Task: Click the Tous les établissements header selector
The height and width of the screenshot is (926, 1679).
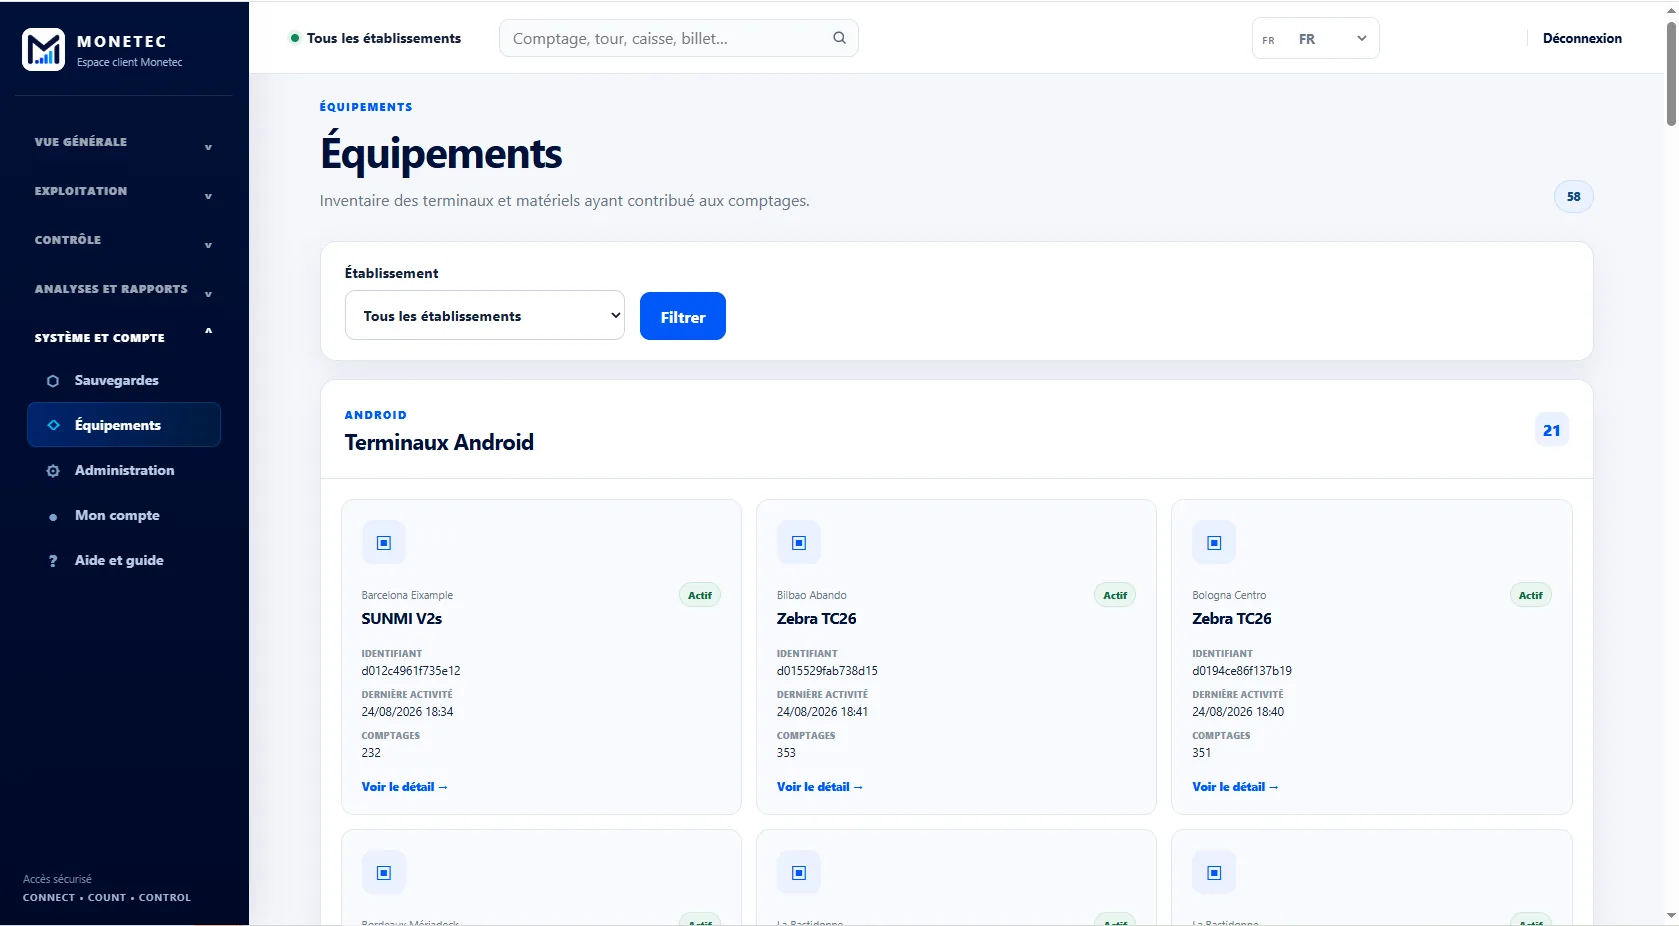Action: 376,38
